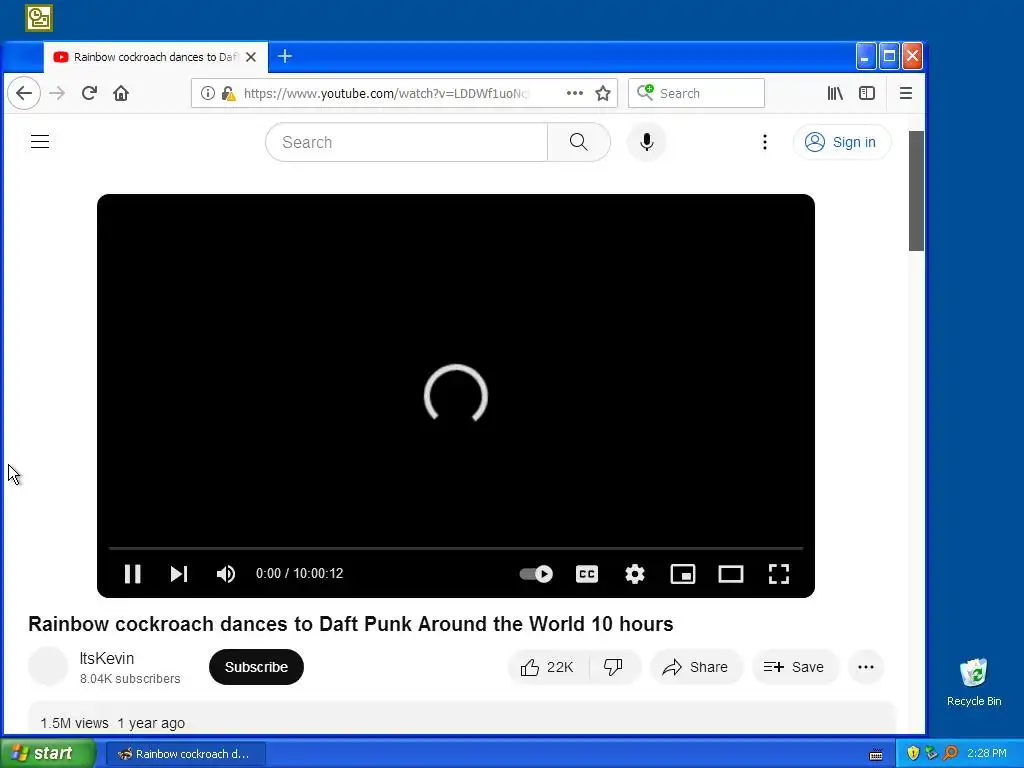This screenshot has width=1024, height=768.
Task: Open the browser home page
Action: [121, 93]
